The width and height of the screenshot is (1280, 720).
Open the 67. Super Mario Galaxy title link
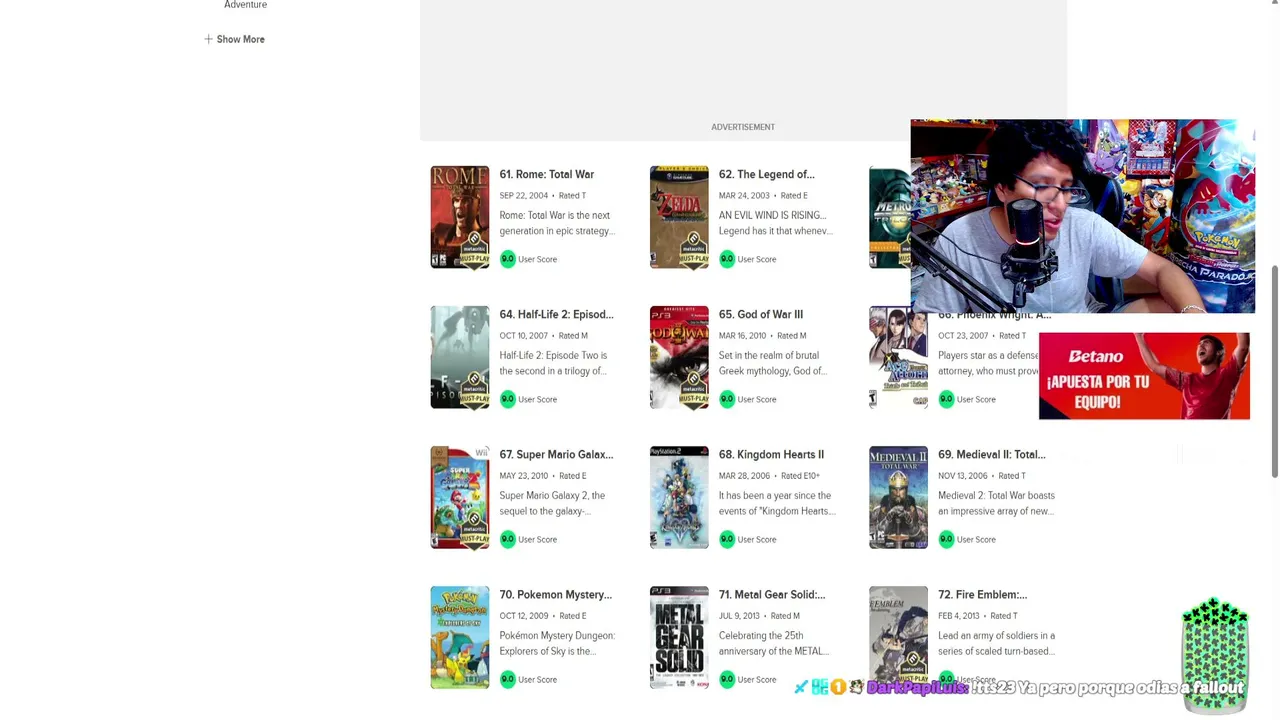pos(556,454)
